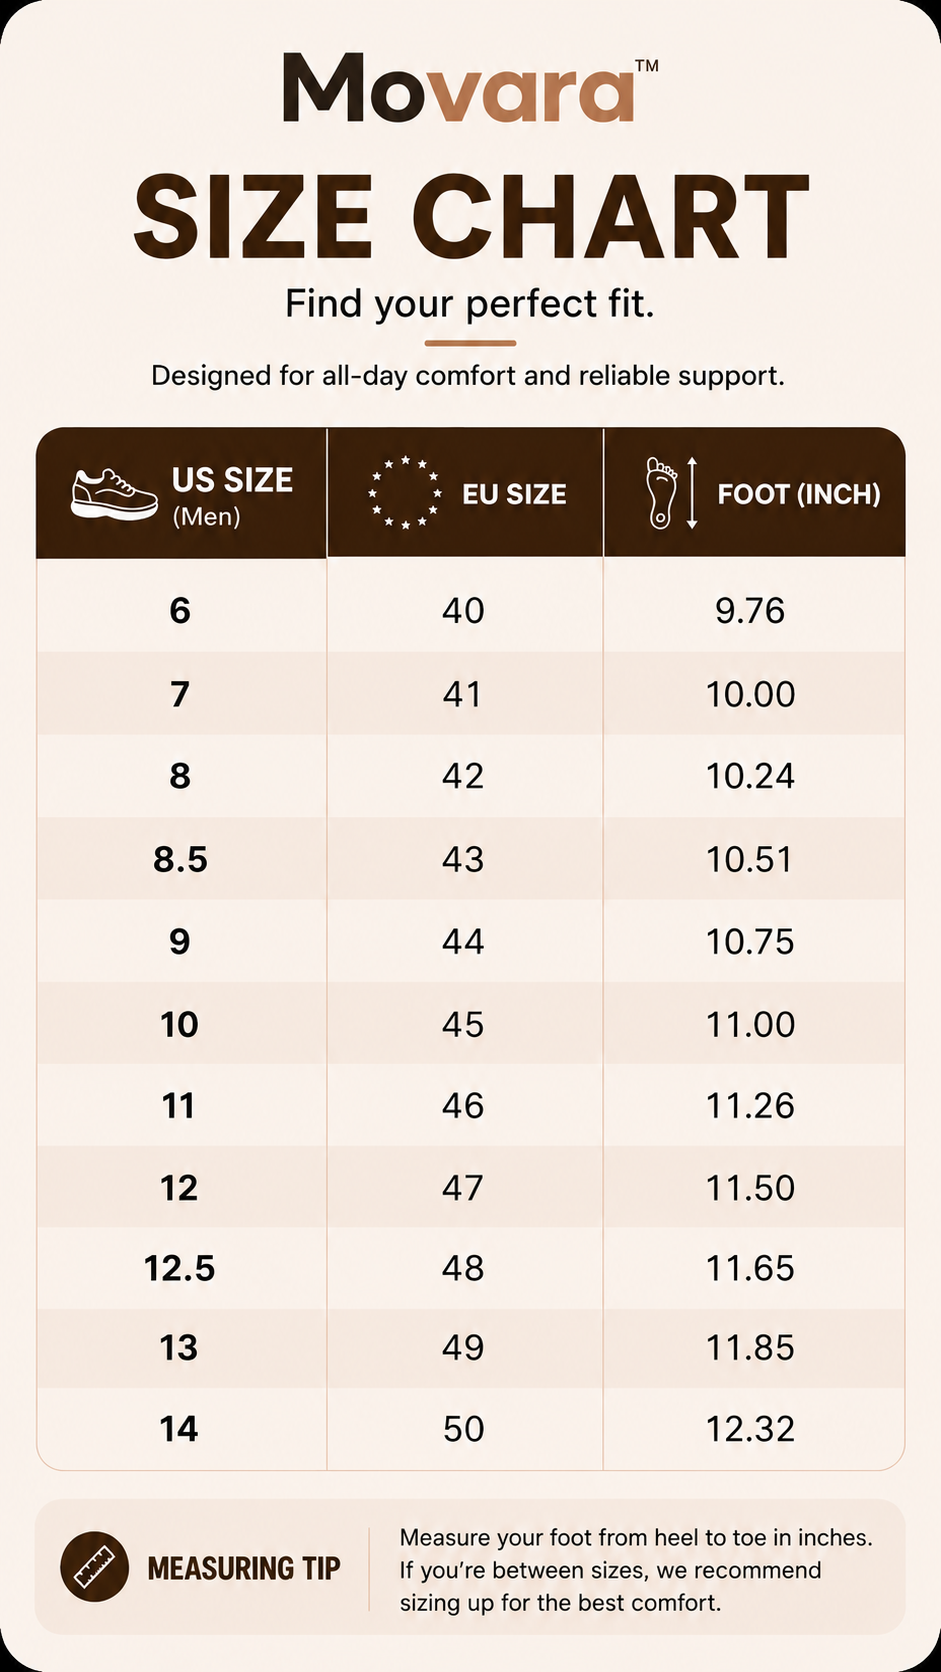Click foot length 12.32 value
This screenshot has height=1672, width=941.
pyautogui.click(x=751, y=1429)
